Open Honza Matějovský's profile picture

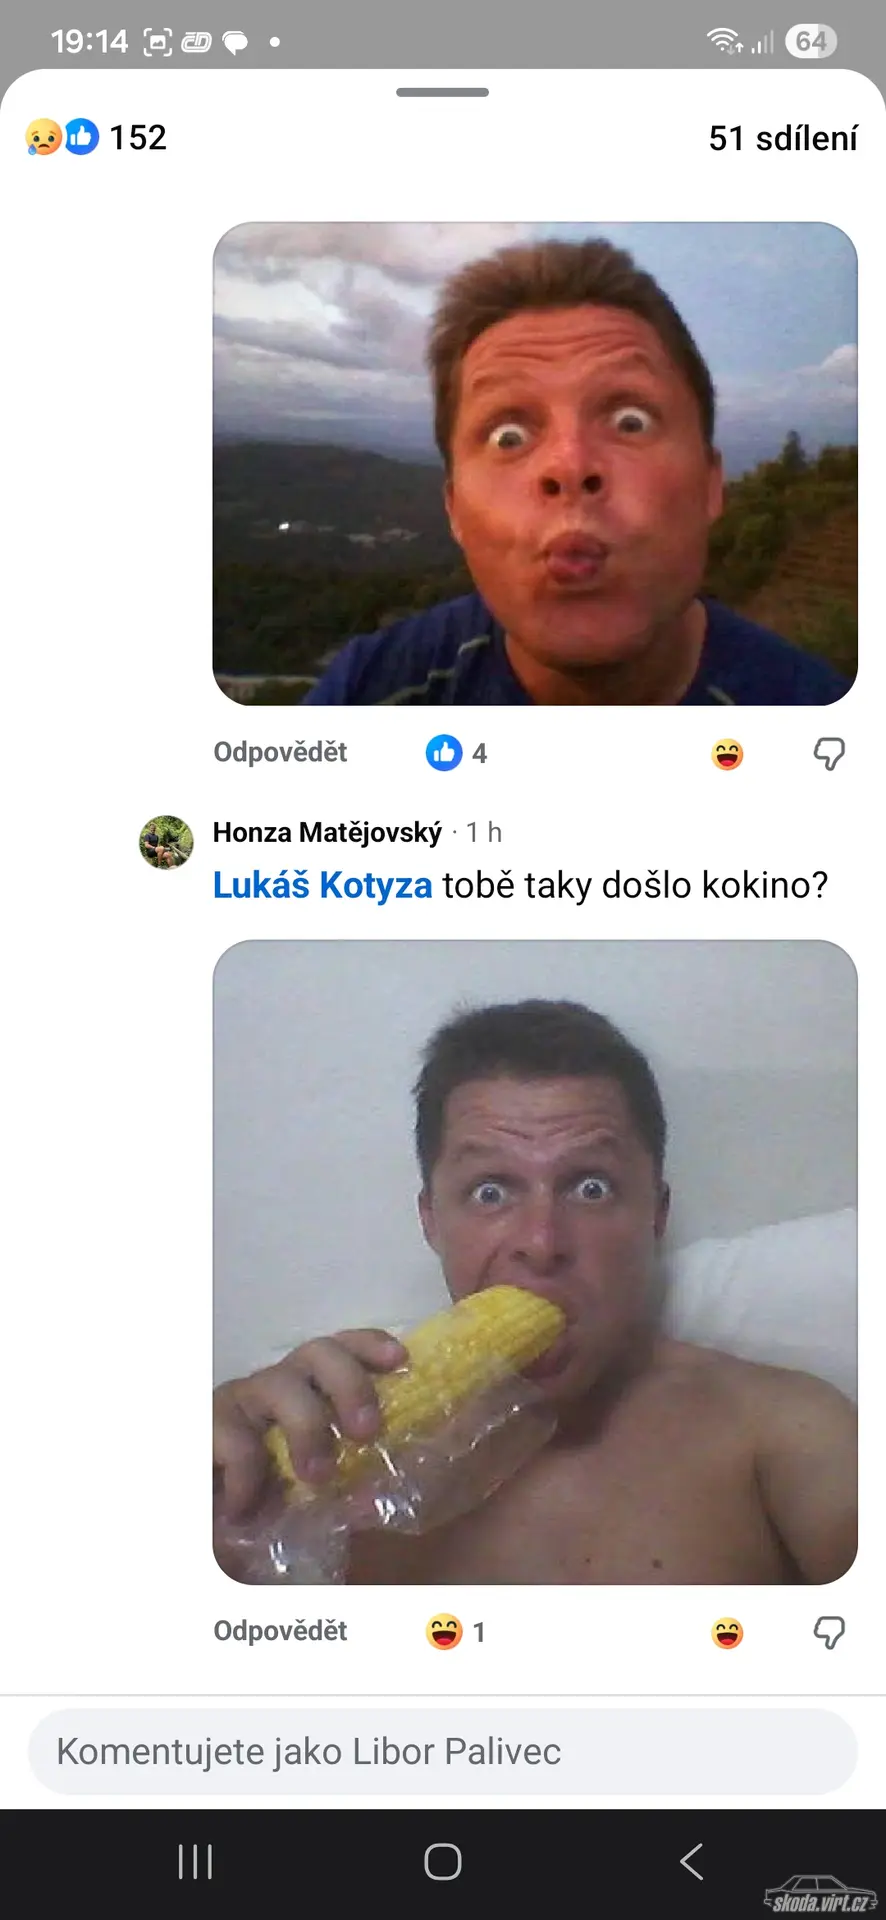point(166,842)
